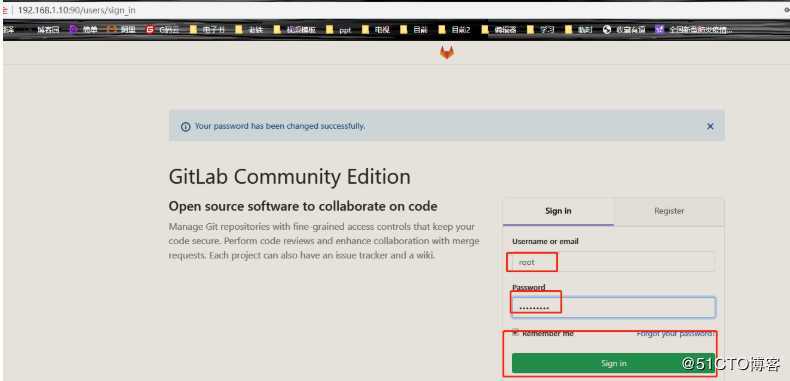Click 'Open source software to collaborate on code'
This screenshot has height=381, width=790.
[x=303, y=206]
